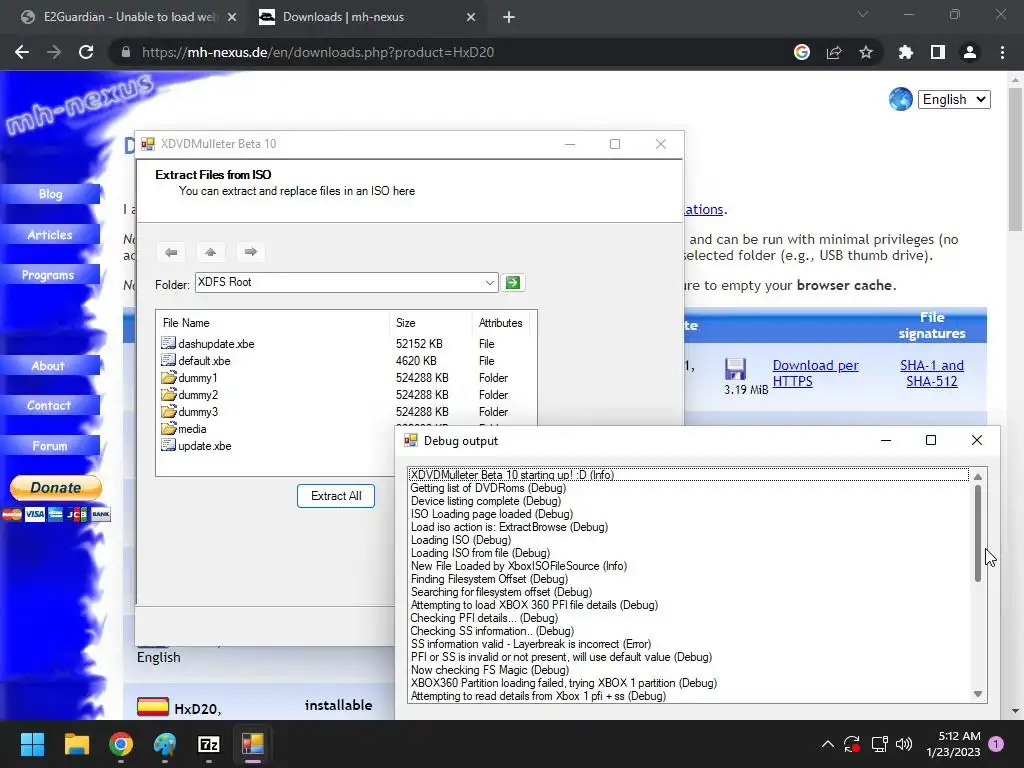Open About in the website sidebar
Image resolution: width=1024 pixels, height=768 pixels.
click(x=50, y=366)
